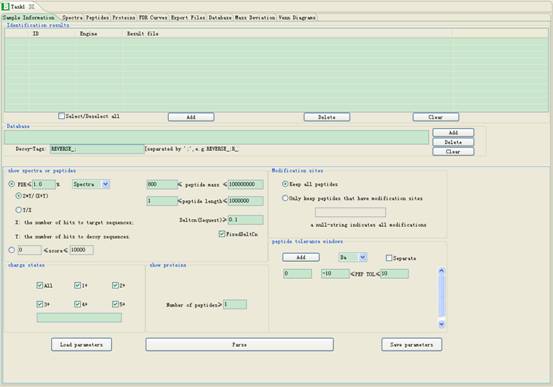Click the charge states text field
553x387 pixels.
pyautogui.click(x=79, y=318)
